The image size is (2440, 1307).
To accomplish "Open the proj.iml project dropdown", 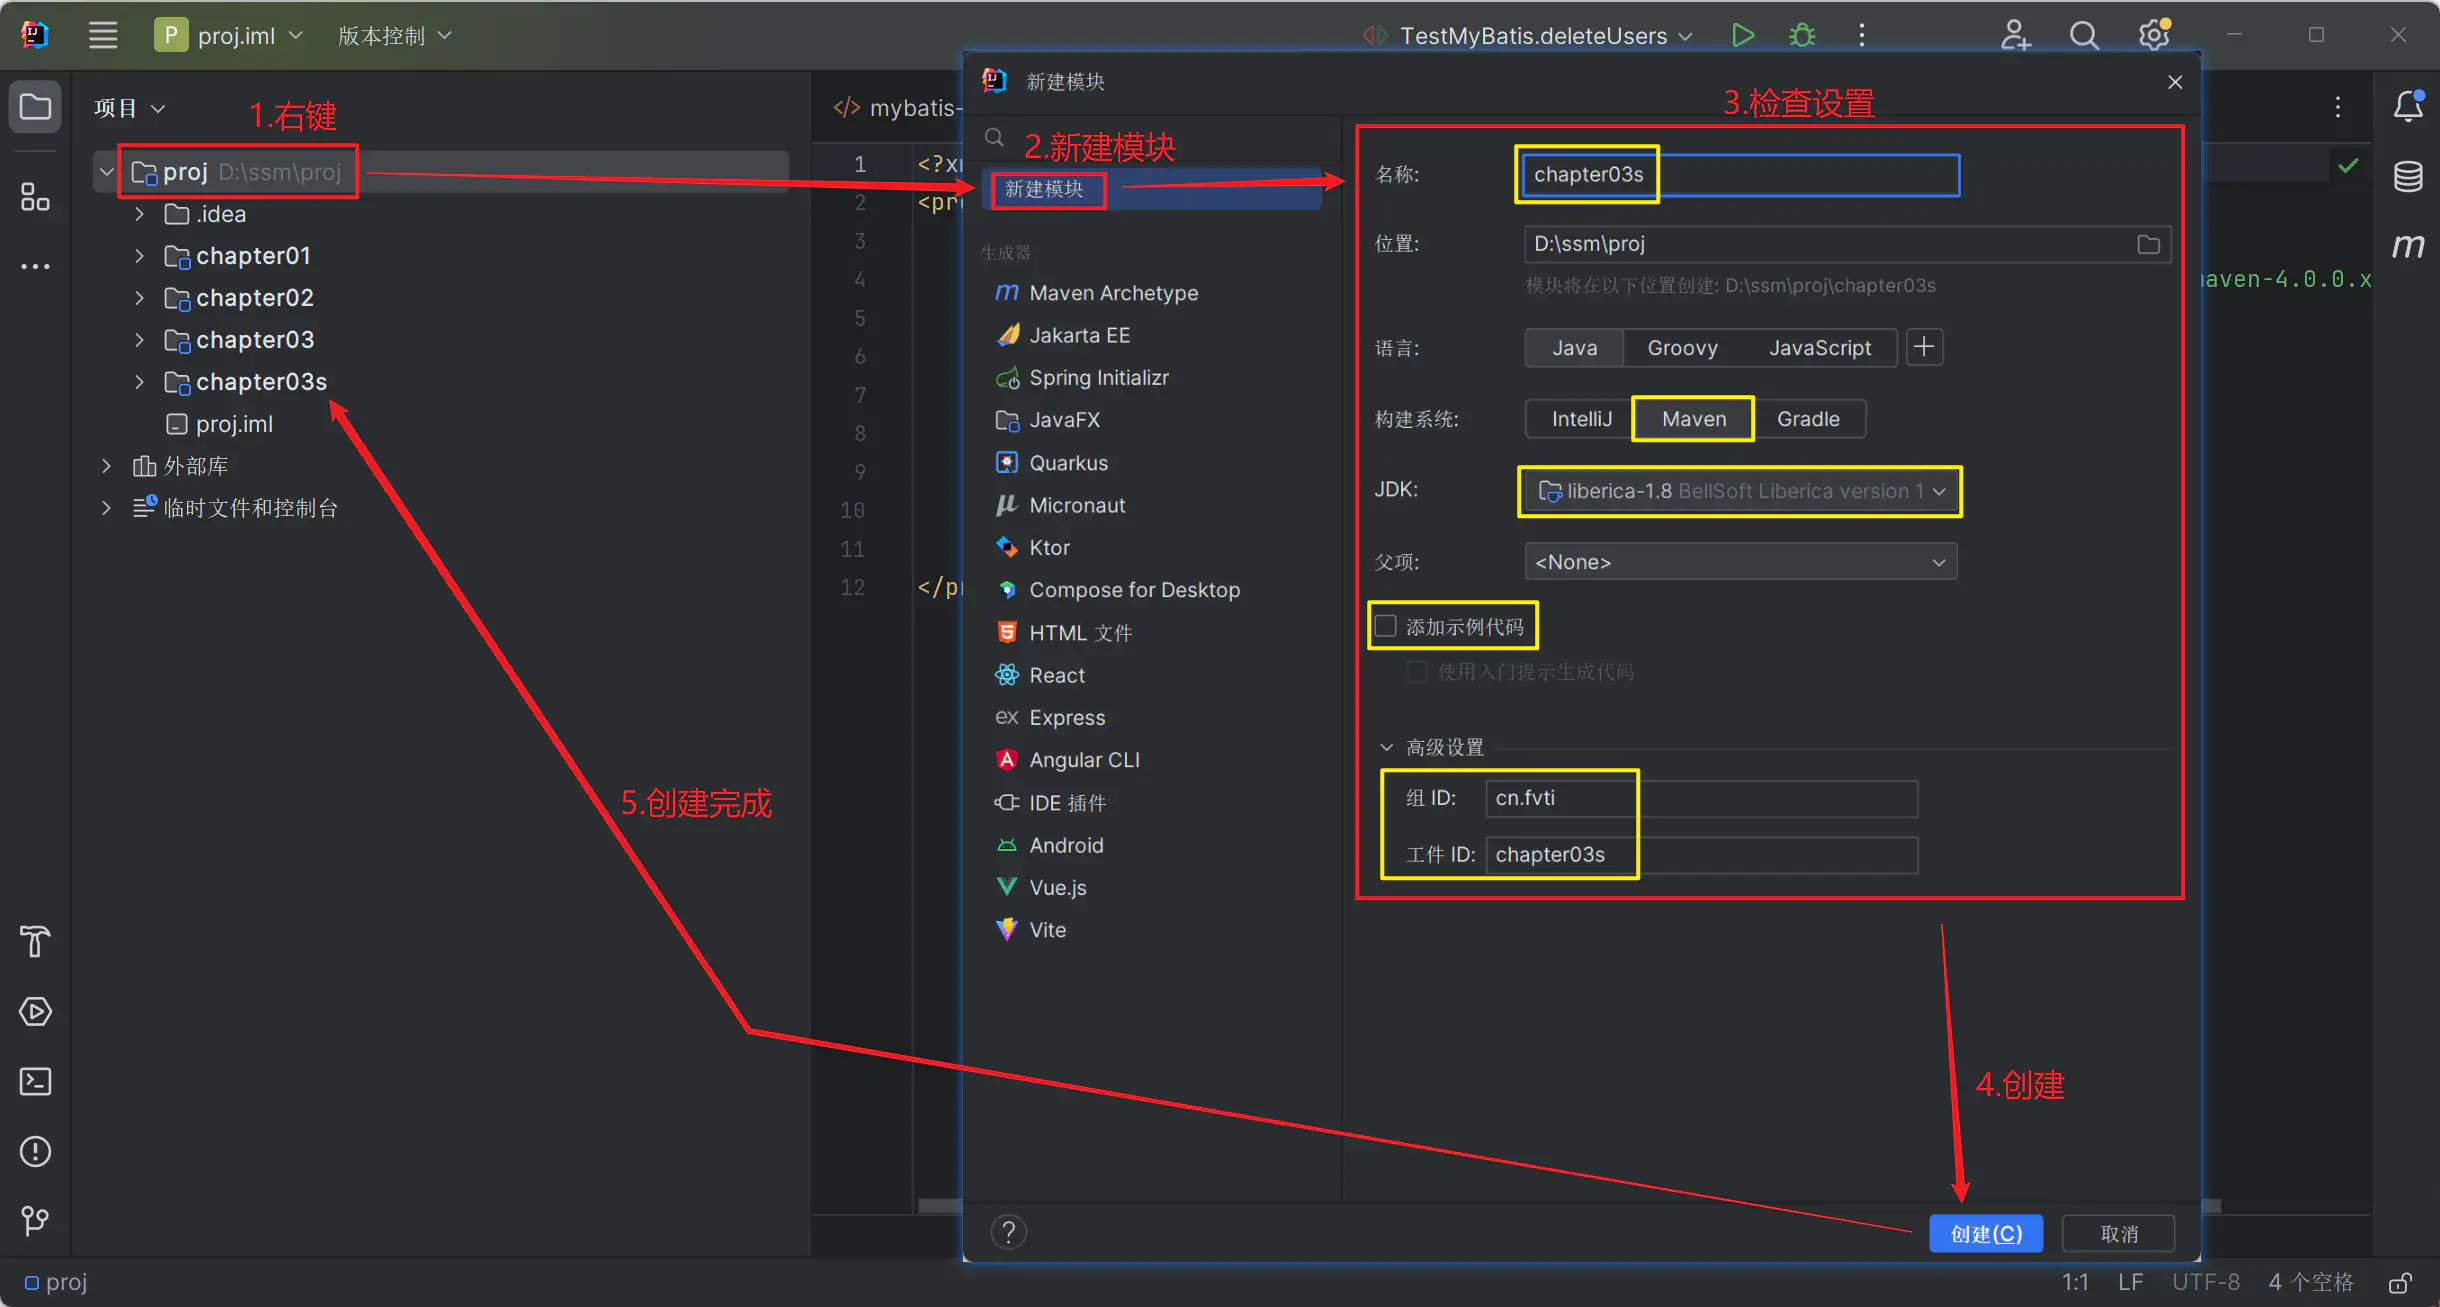I will (229, 36).
